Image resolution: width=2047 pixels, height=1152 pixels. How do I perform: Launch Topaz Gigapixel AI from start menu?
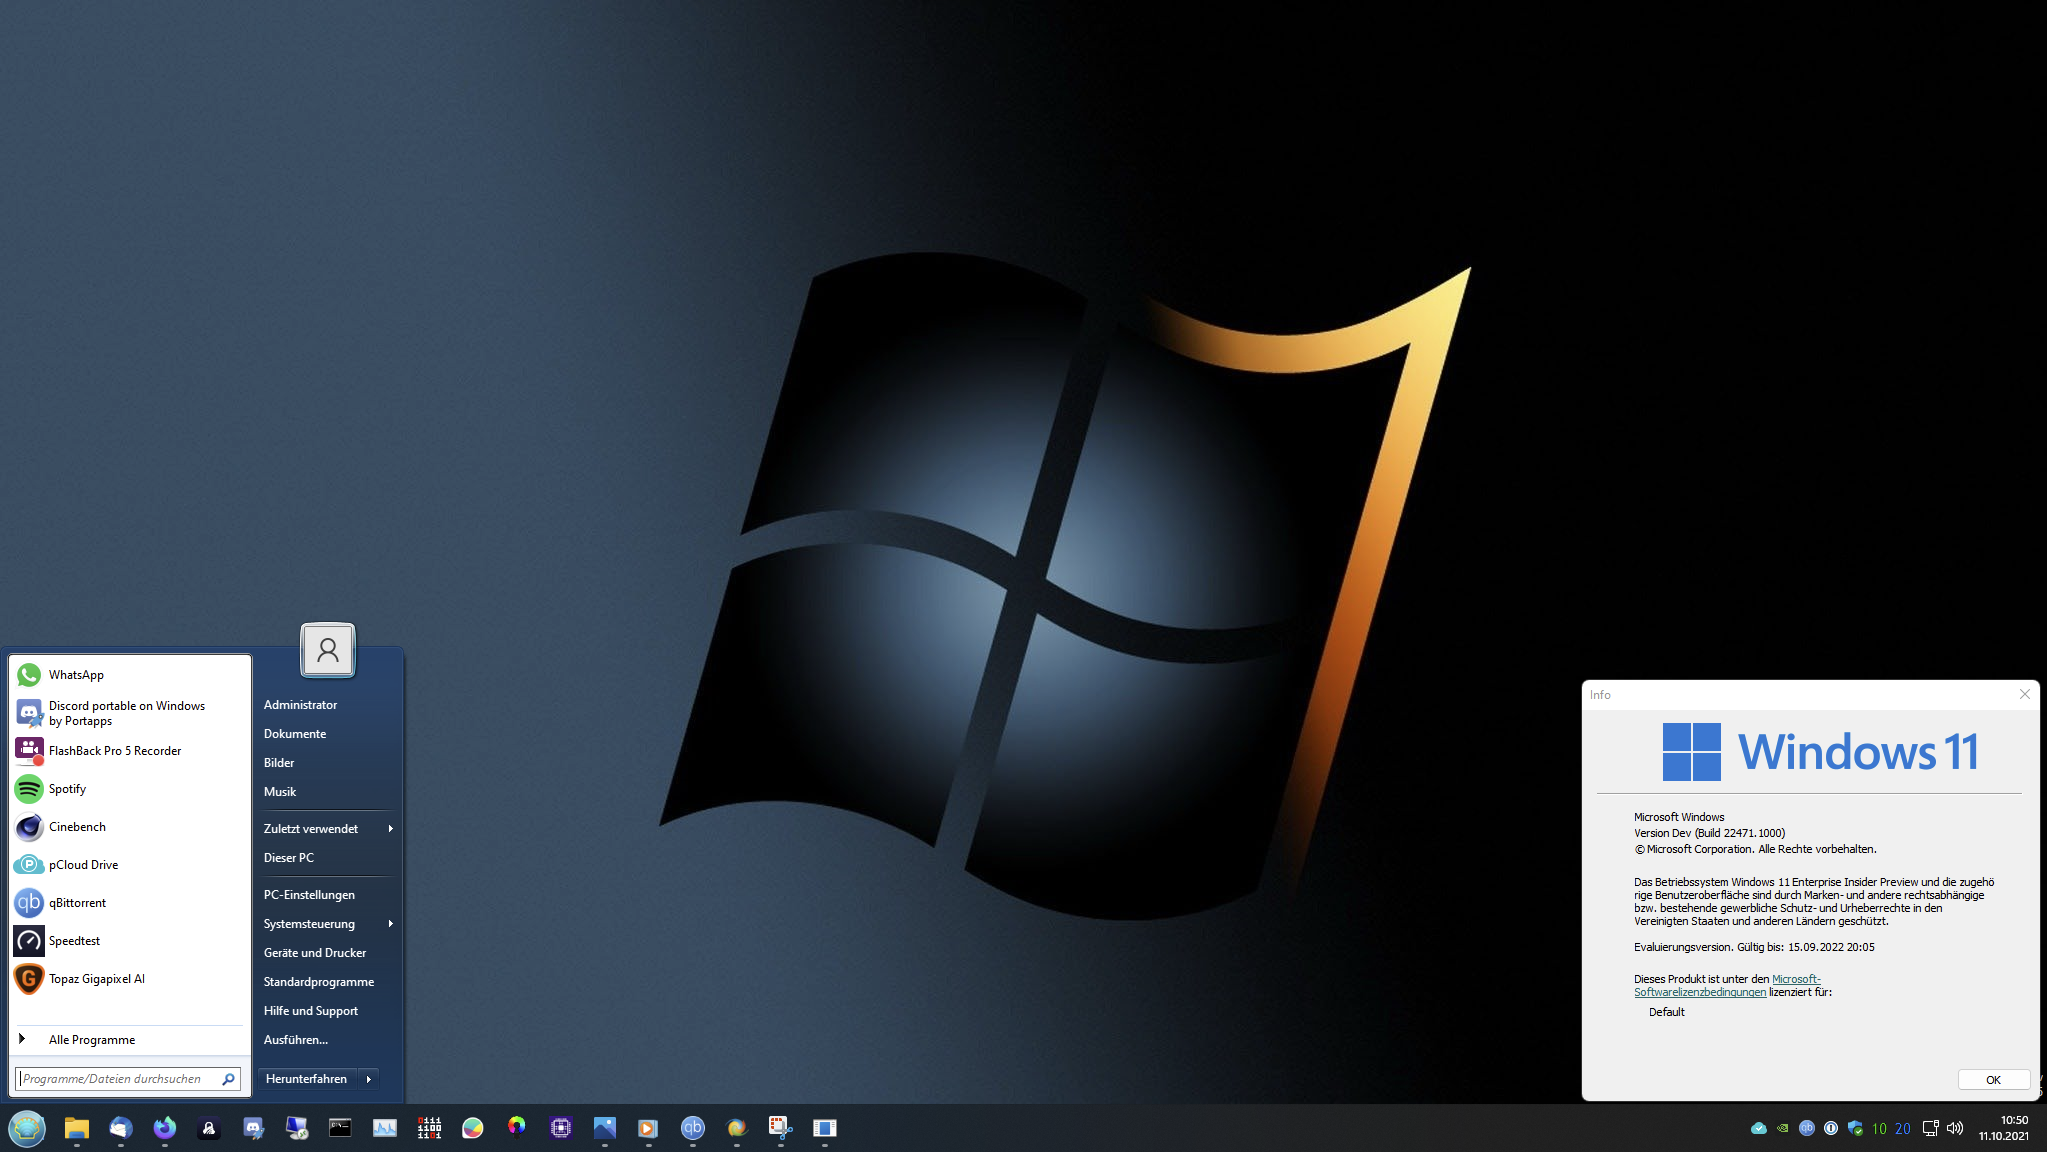pyautogui.click(x=96, y=979)
